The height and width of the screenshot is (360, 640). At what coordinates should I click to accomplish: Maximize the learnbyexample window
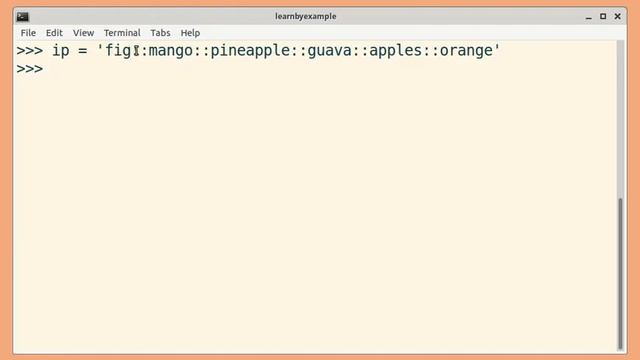603,16
